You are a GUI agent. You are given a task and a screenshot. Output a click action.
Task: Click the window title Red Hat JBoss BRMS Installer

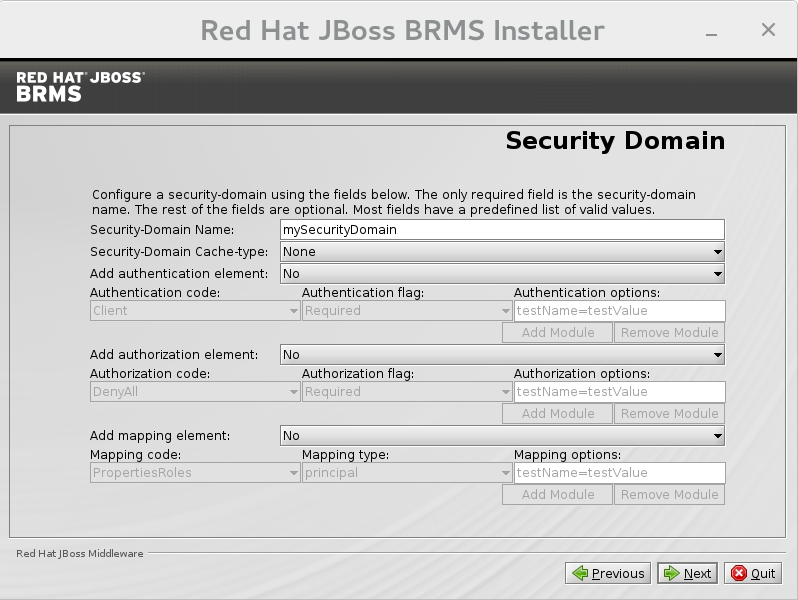pyautogui.click(x=403, y=30)
